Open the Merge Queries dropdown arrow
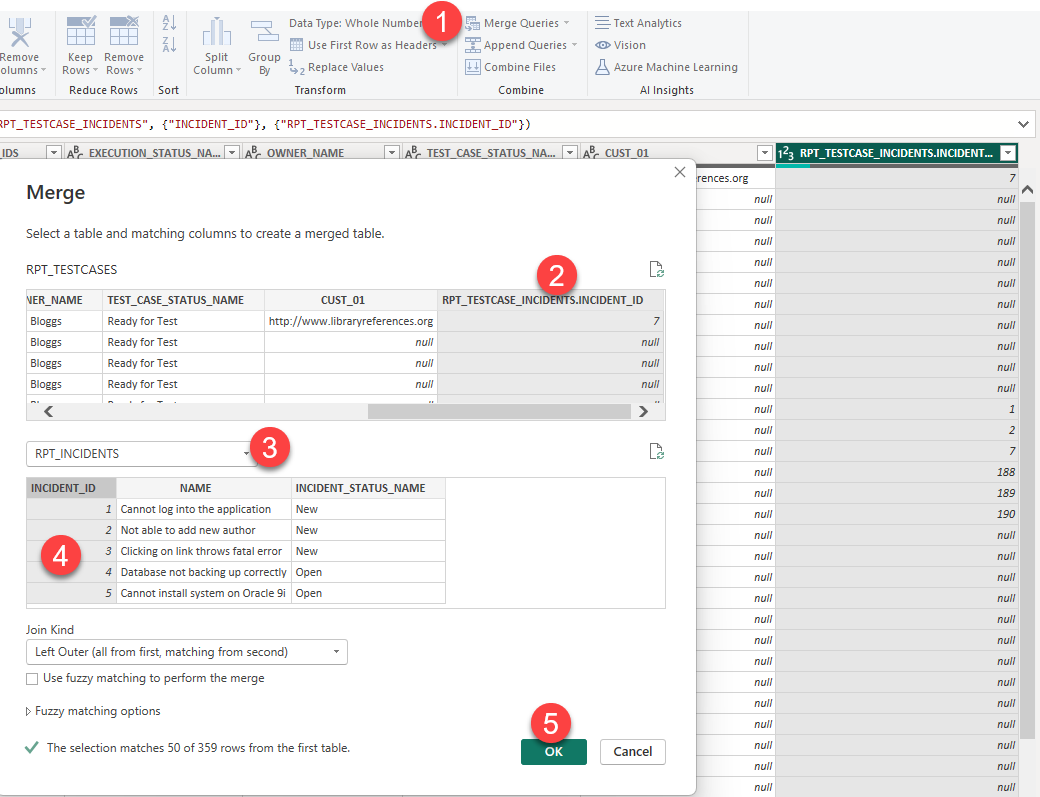The height and width of the screenshot is (797, 1040). coord(566,23)
